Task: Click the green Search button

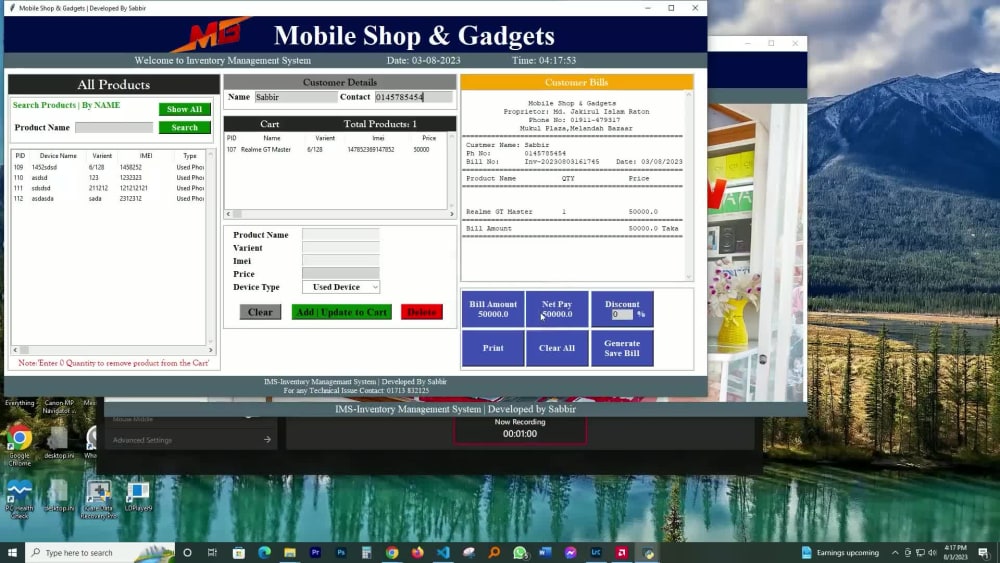Action: pyautogui.click(x=184, y=128)
